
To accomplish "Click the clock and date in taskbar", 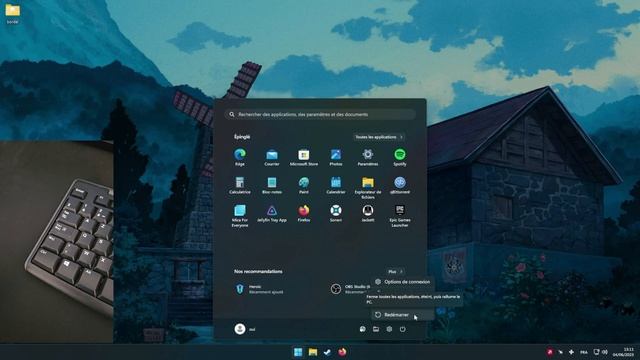I will click(x=623, y=352).
